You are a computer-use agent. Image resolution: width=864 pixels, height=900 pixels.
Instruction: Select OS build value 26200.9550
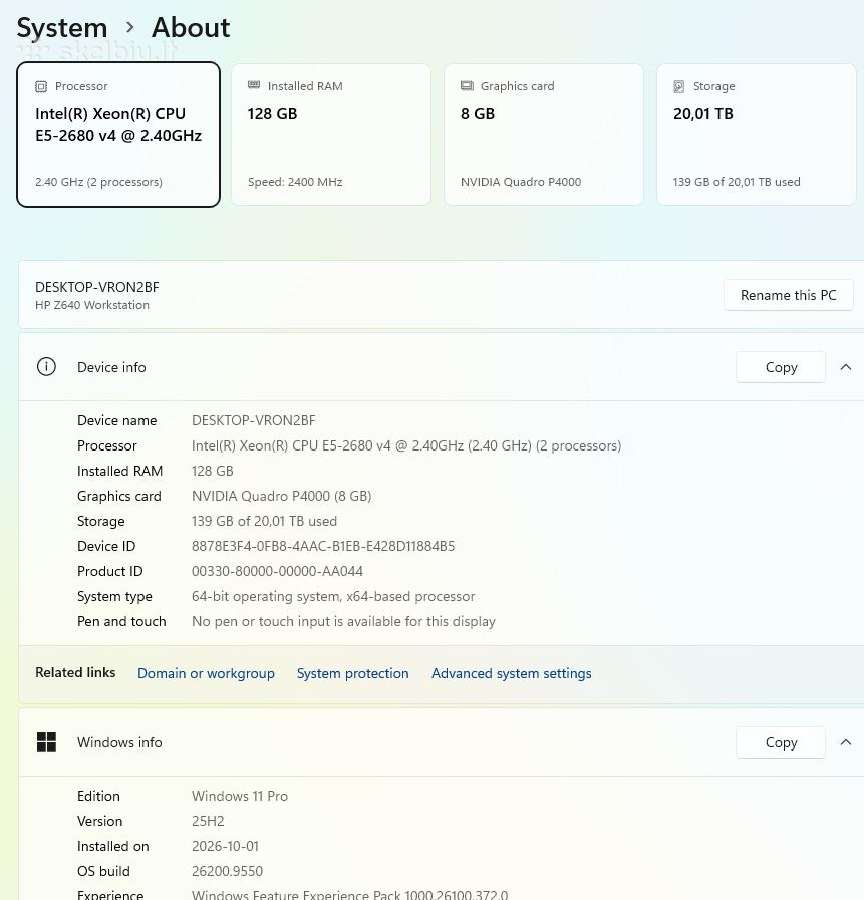(227, 871)
